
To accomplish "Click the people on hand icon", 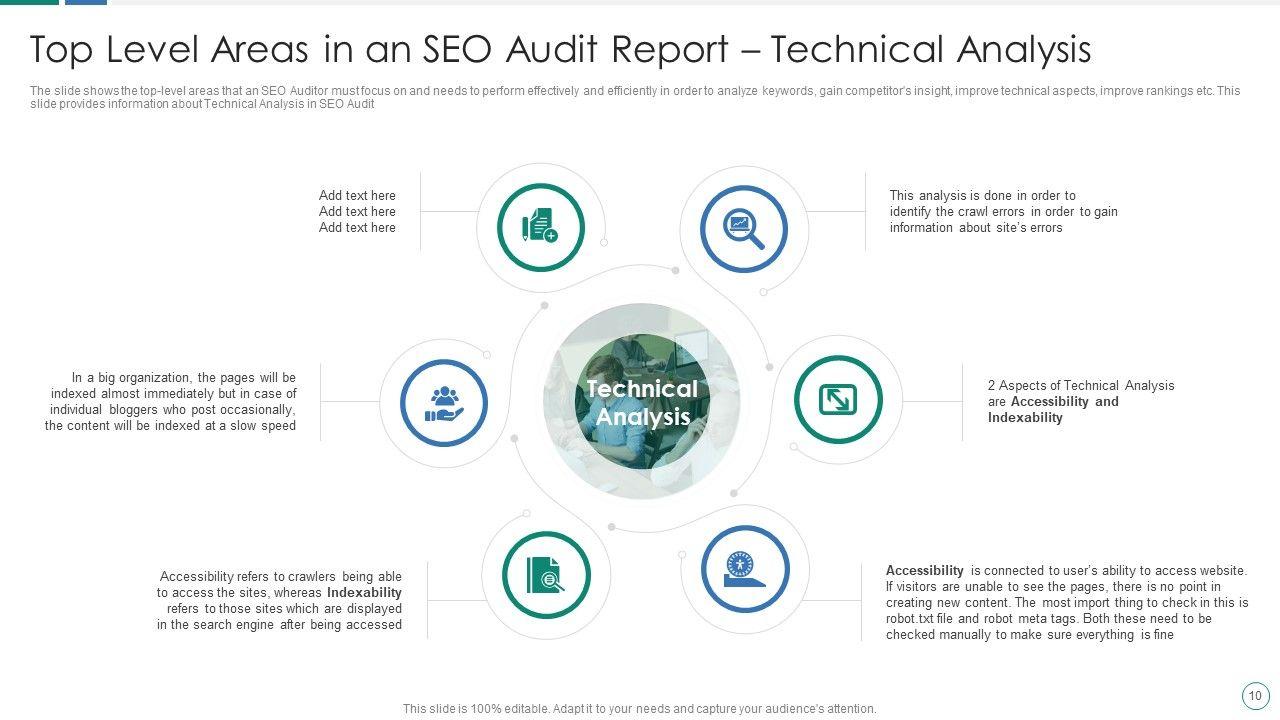I will pos(444,403).
